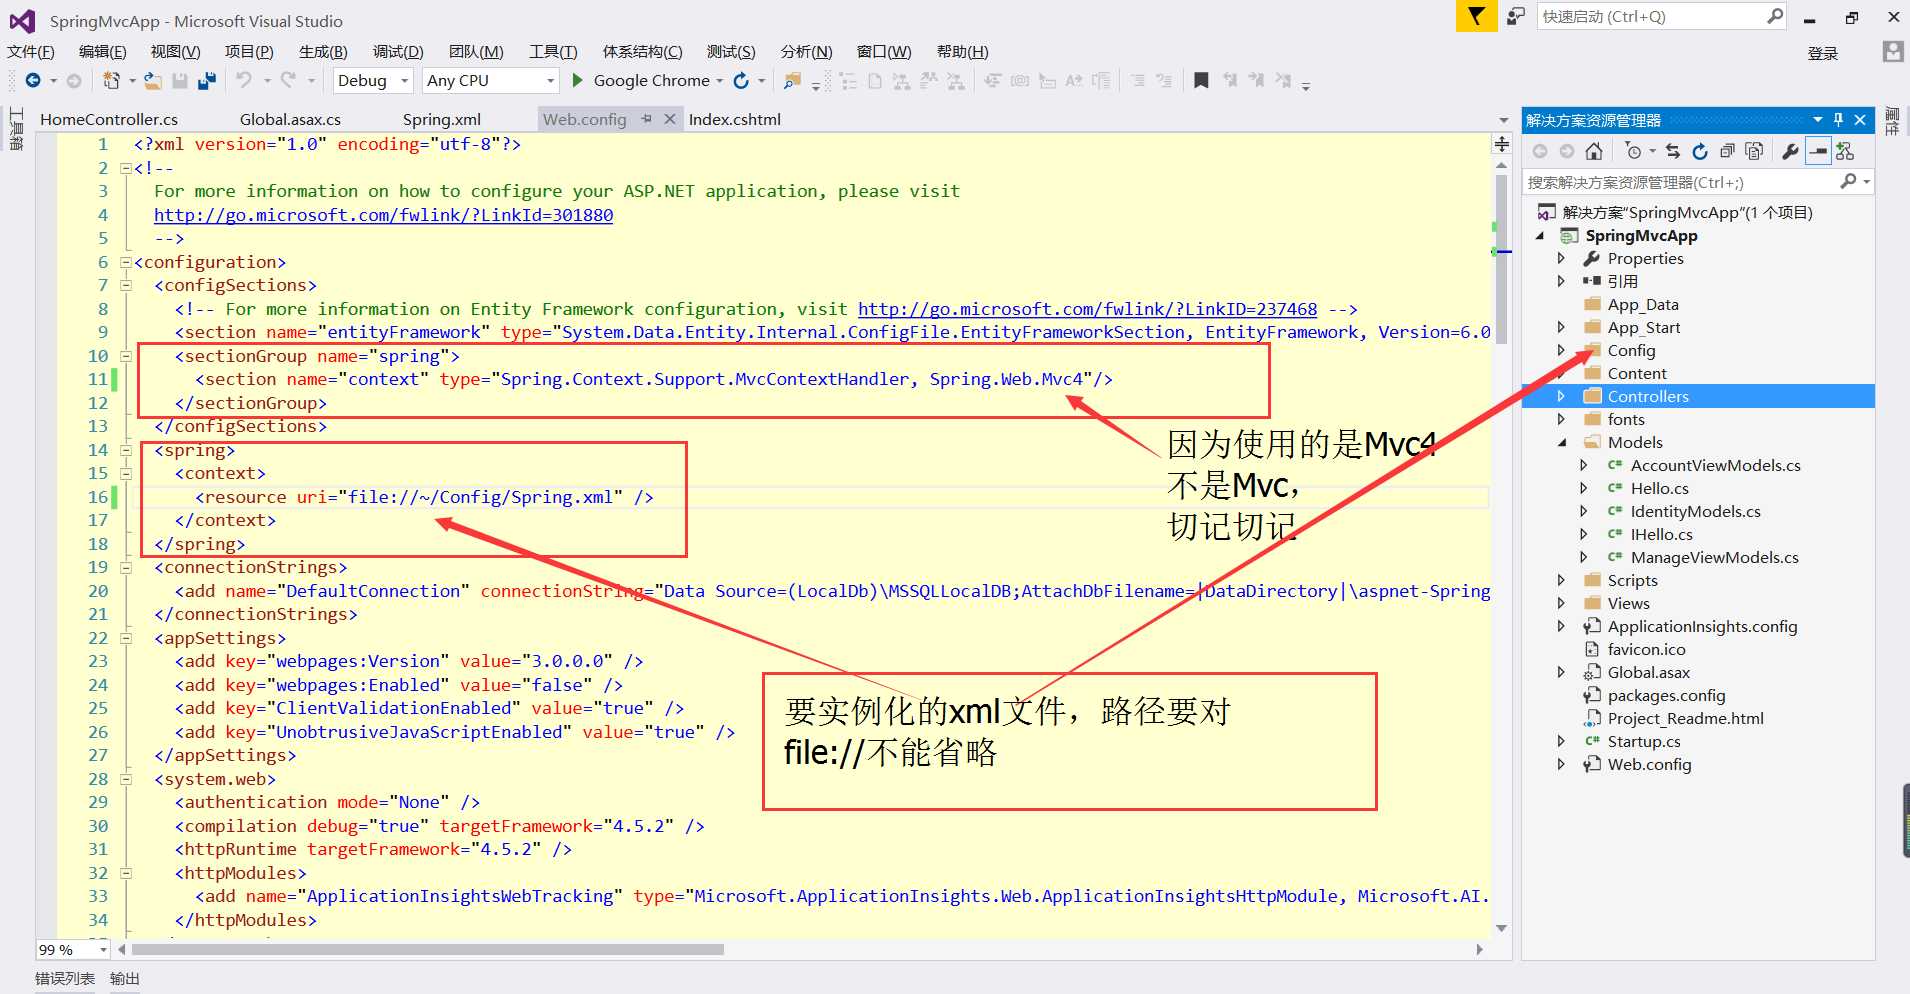Viewport: 1910px width, 994px height.
Task: Open the 调试(D) menu
Action: pos(398,52)
